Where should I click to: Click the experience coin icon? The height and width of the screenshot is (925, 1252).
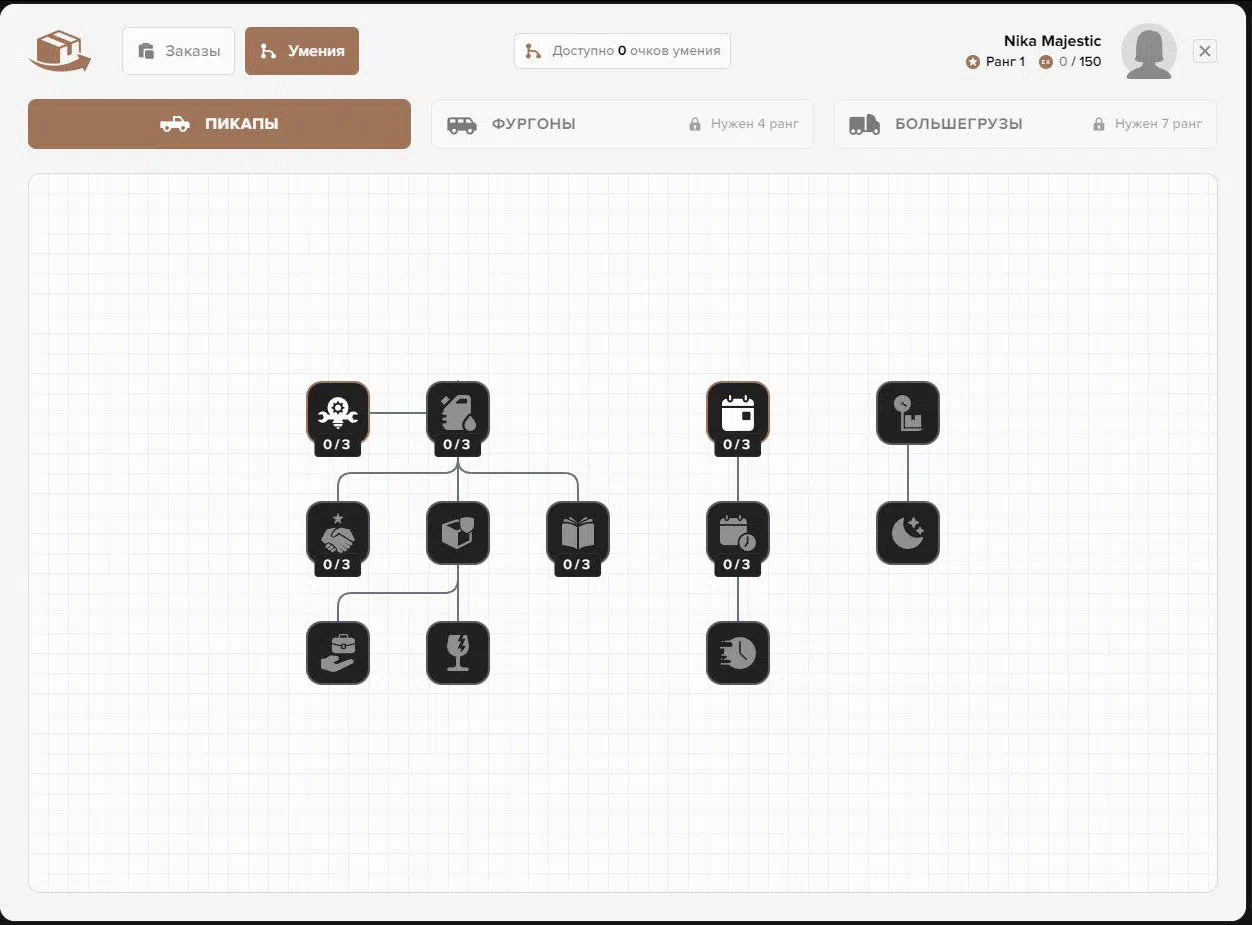[1046, 62]
